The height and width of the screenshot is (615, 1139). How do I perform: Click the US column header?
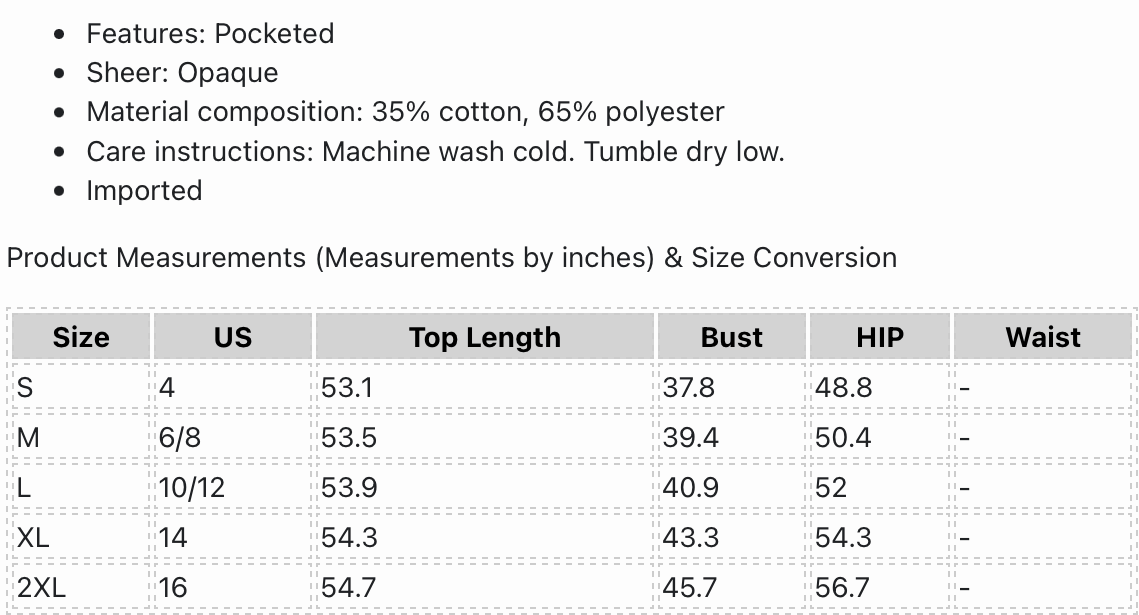233,337
